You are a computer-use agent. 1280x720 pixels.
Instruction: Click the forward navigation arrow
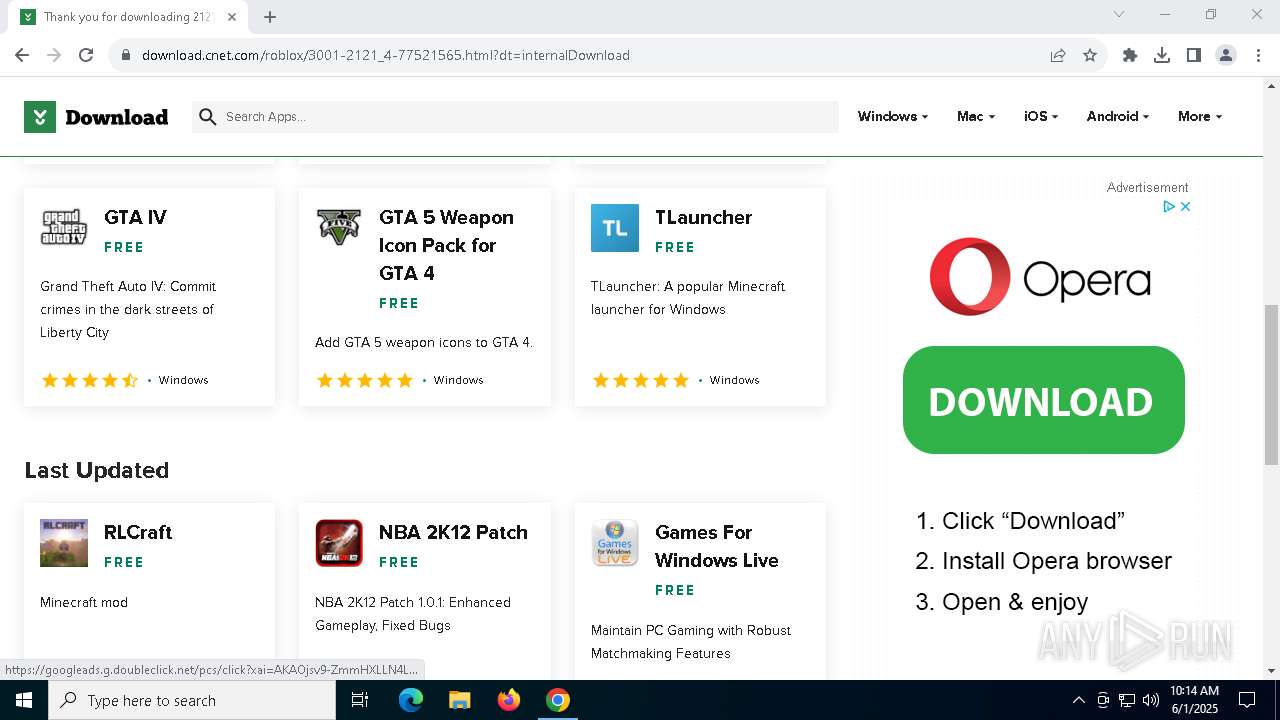coord(54,55)
